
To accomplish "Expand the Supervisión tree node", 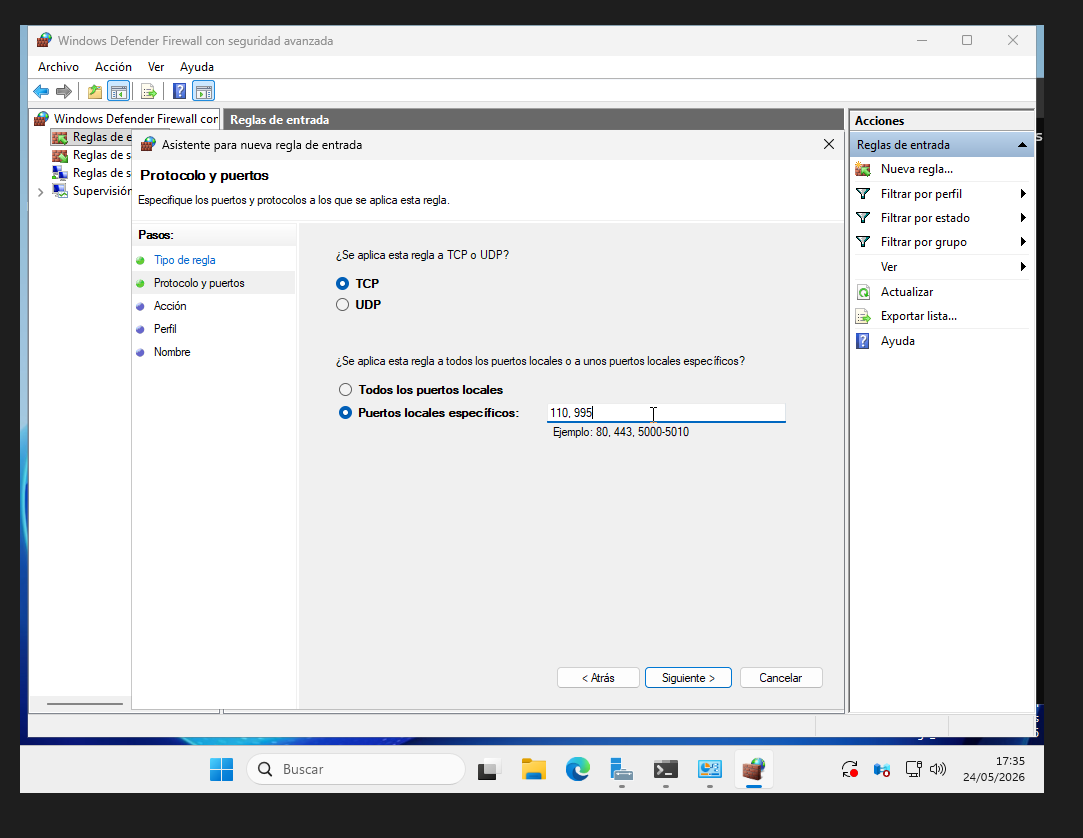I will 40,192.
